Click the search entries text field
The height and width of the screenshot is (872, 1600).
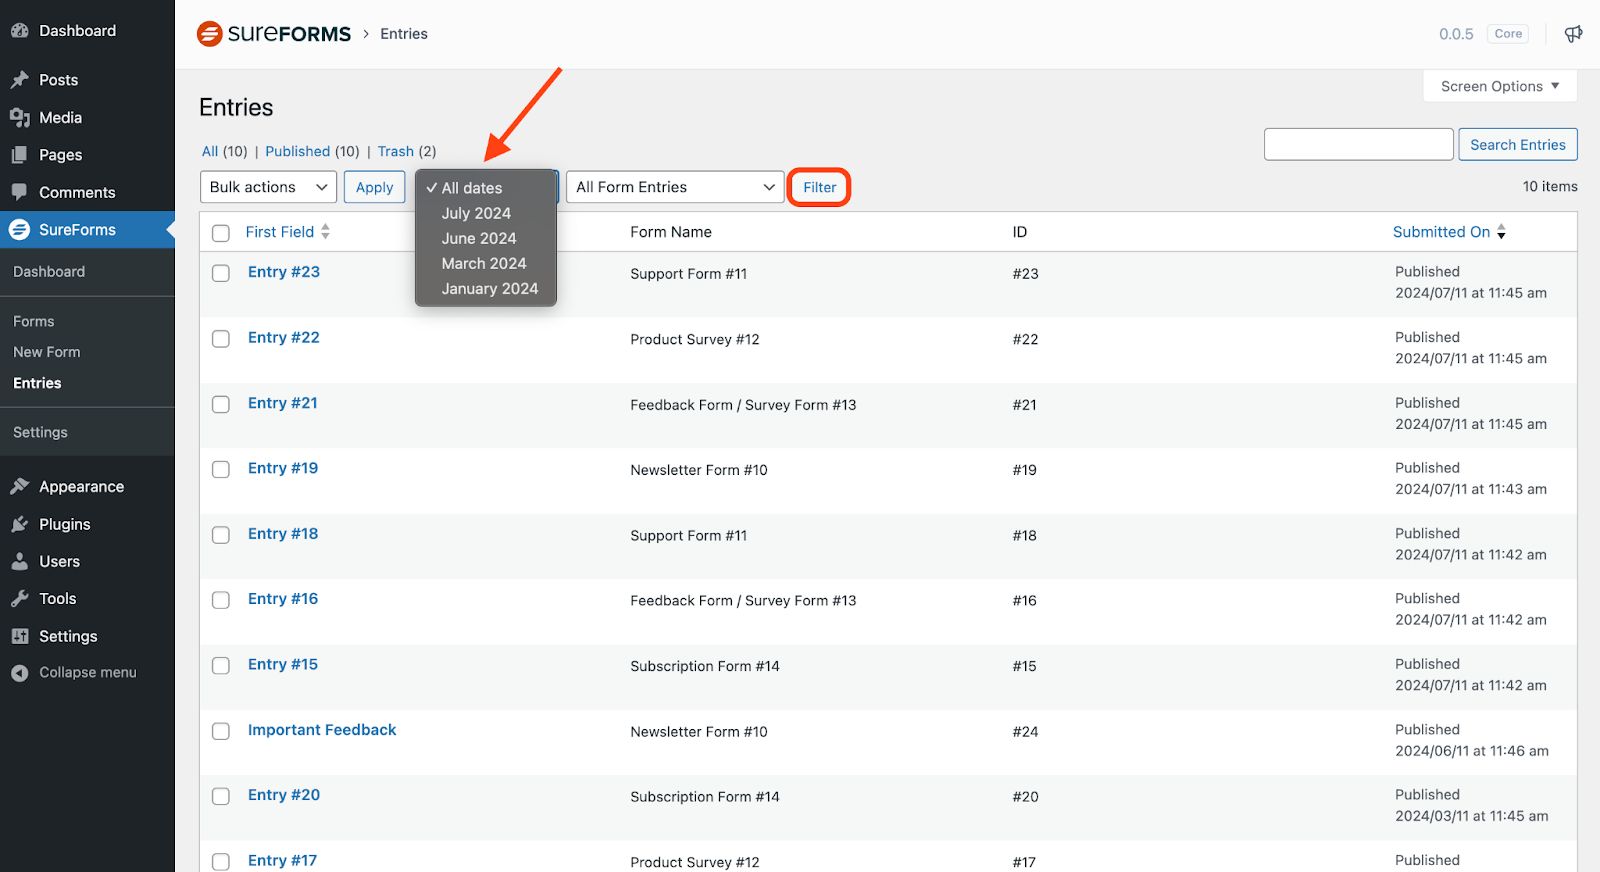(x=1358, y=144)
